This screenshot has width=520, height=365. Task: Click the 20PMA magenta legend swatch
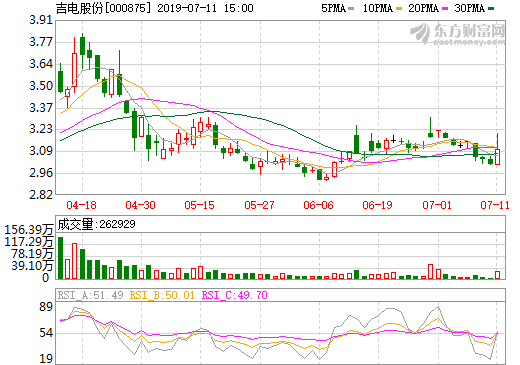click(445, 9)
